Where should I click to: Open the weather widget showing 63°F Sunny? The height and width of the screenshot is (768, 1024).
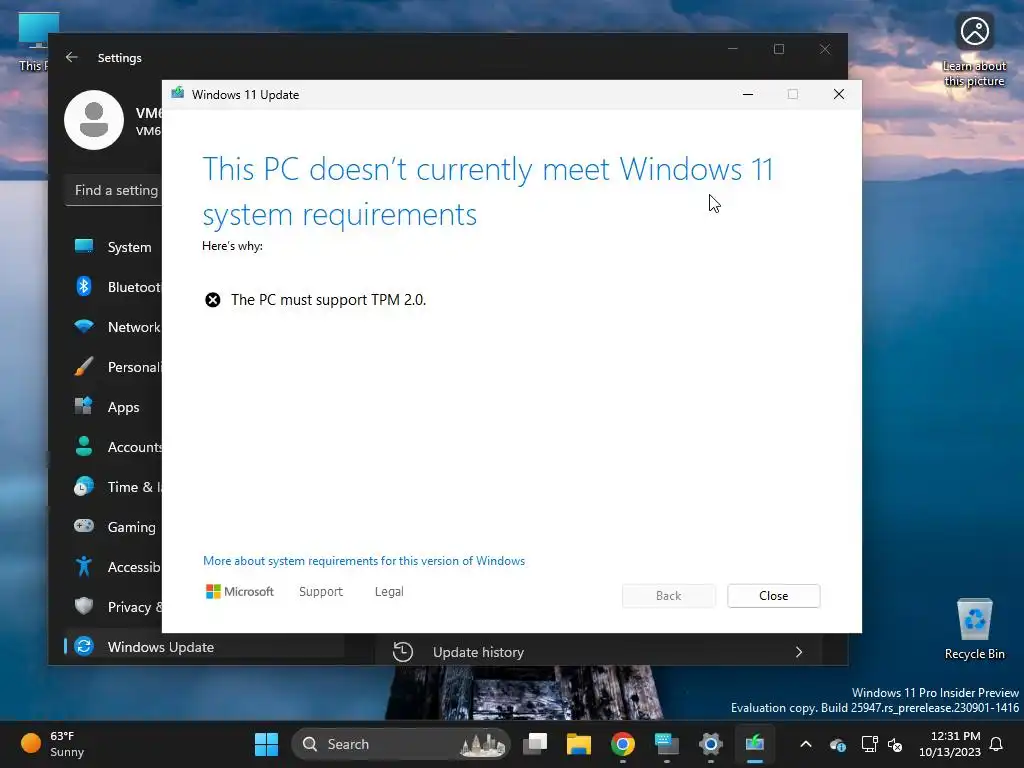(x=53, y=744)
